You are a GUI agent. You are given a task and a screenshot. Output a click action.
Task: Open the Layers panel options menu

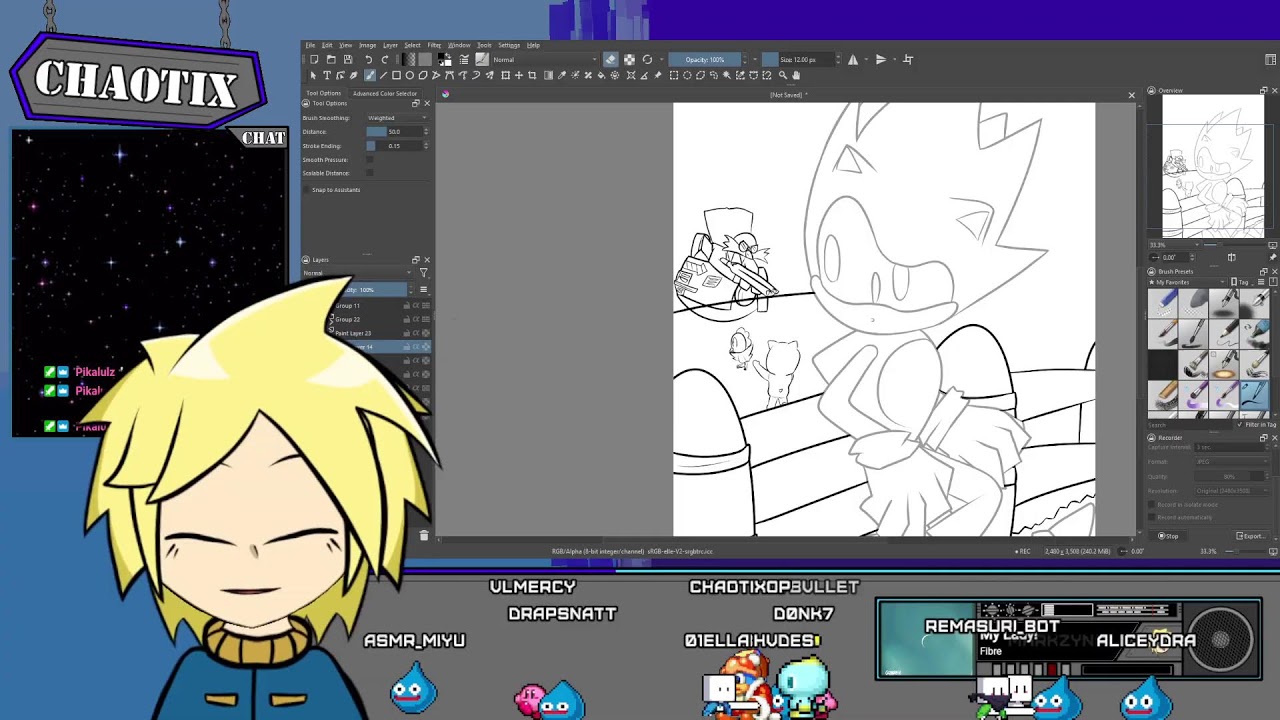423,290
